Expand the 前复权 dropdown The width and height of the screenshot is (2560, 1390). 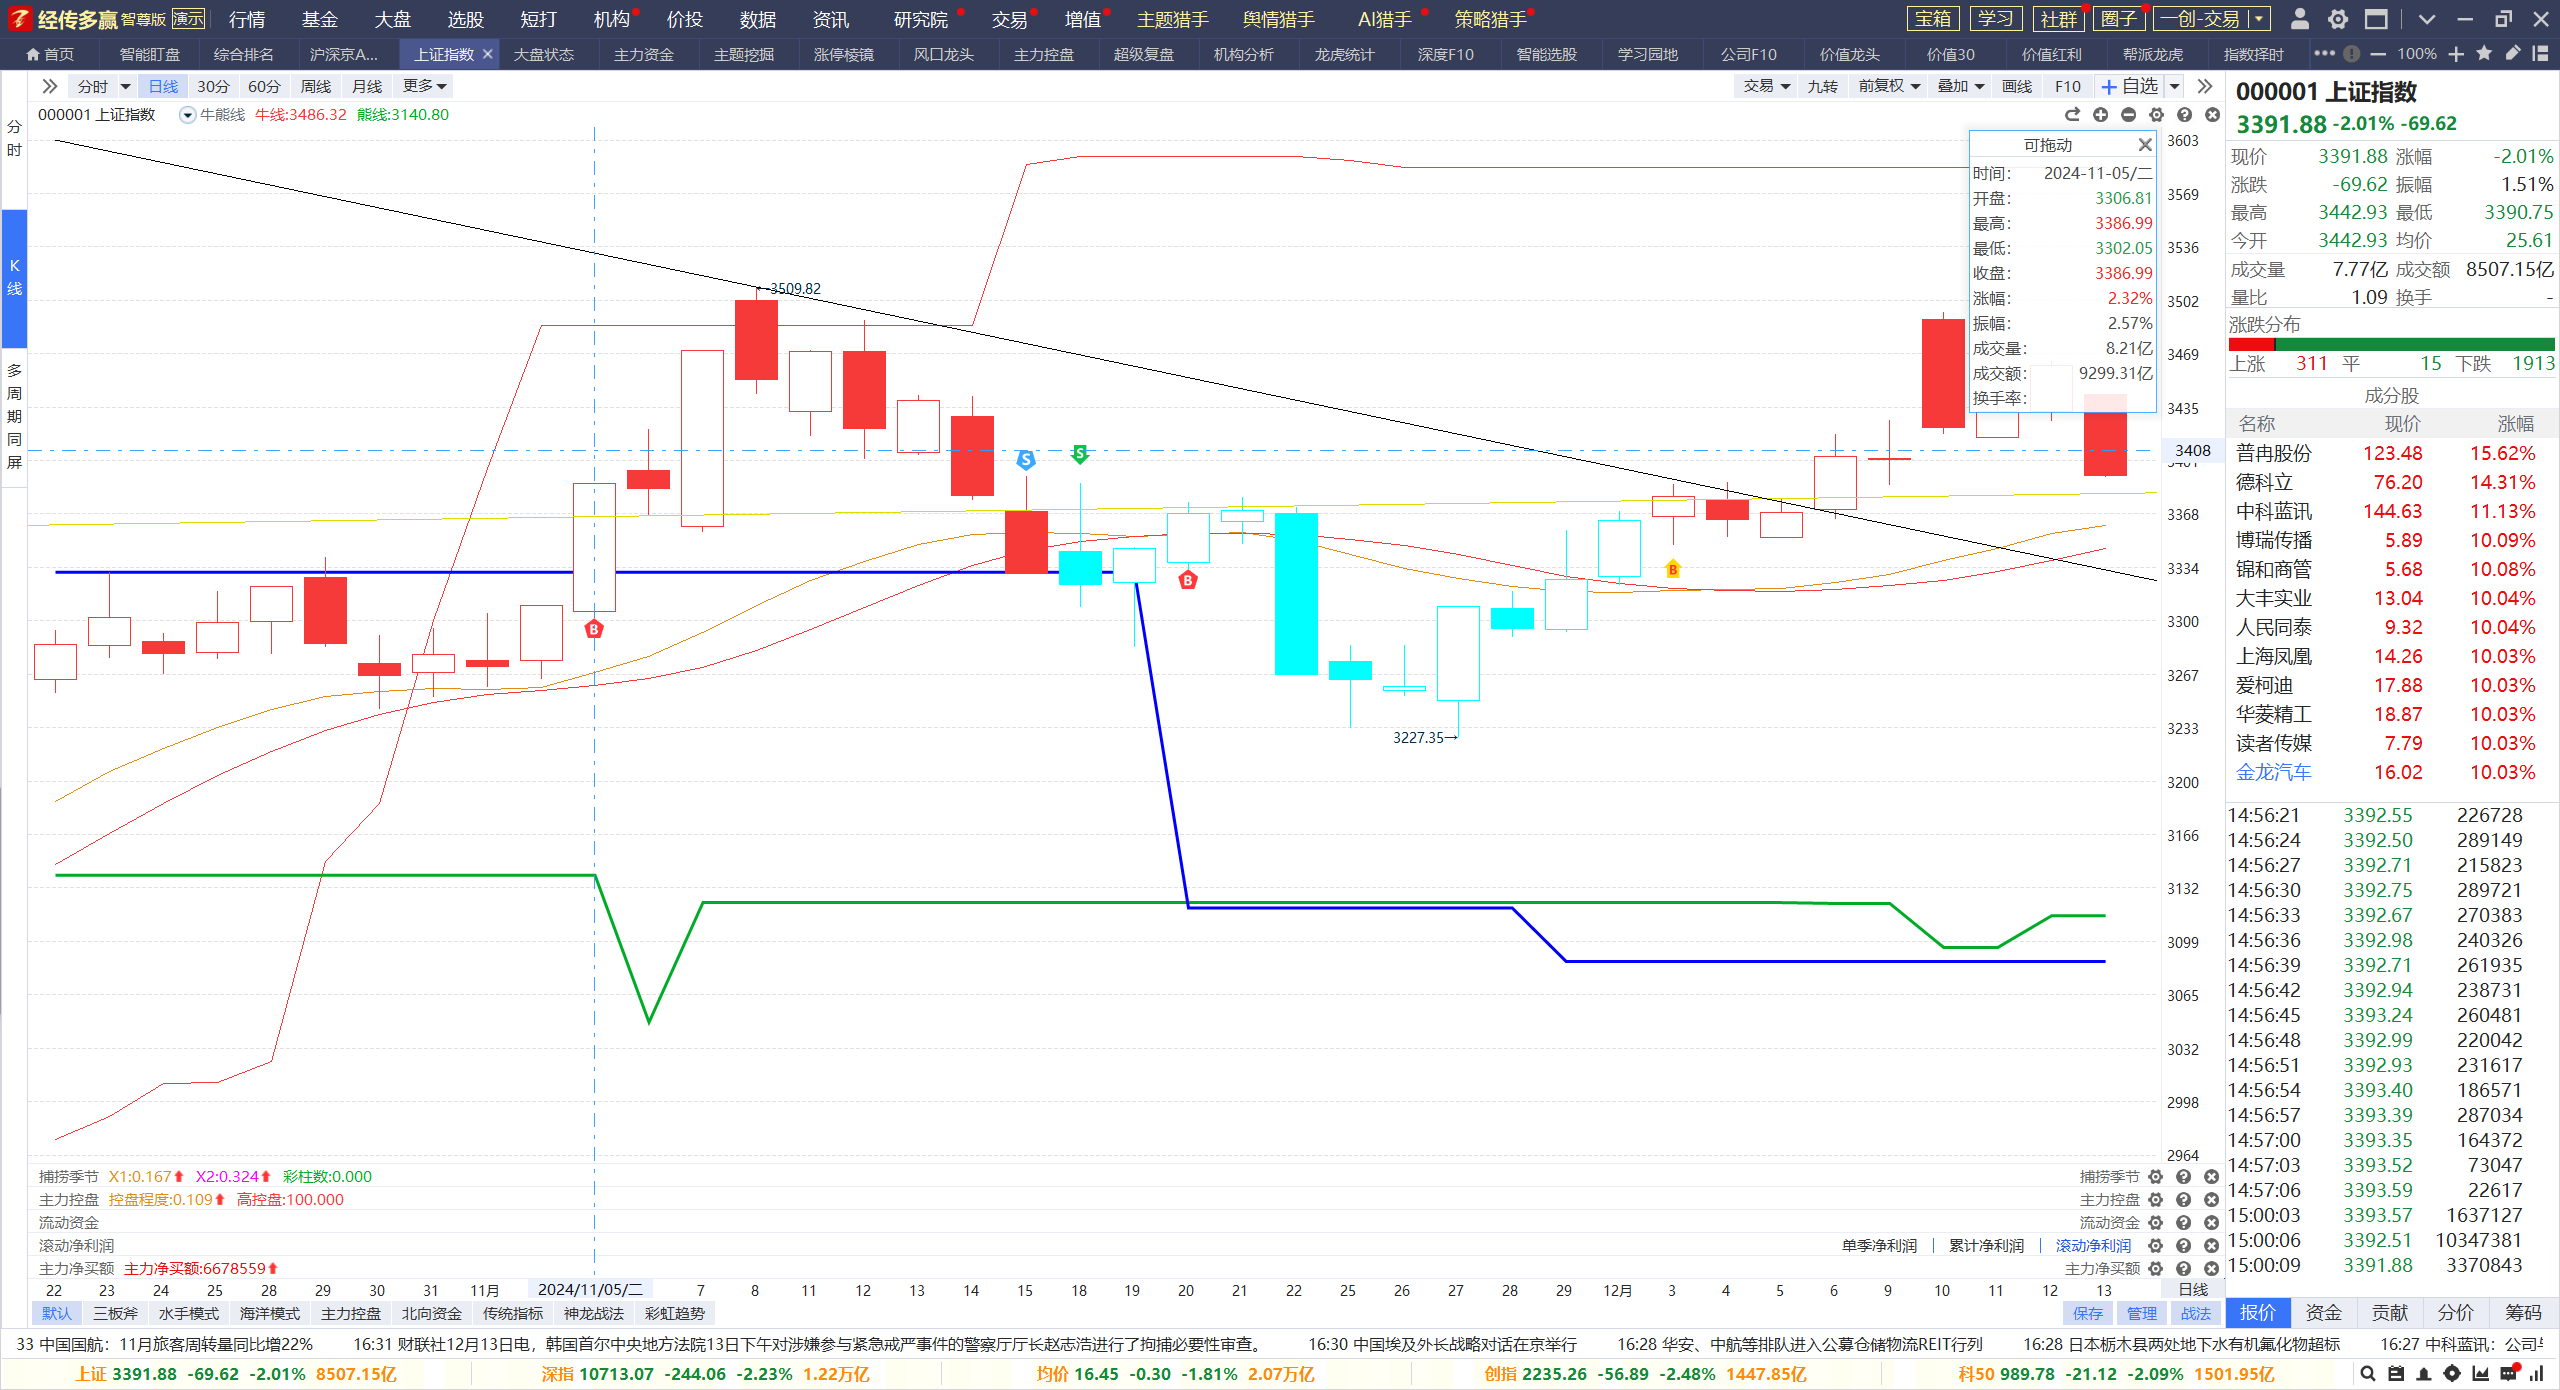[x=1889, y=87]
